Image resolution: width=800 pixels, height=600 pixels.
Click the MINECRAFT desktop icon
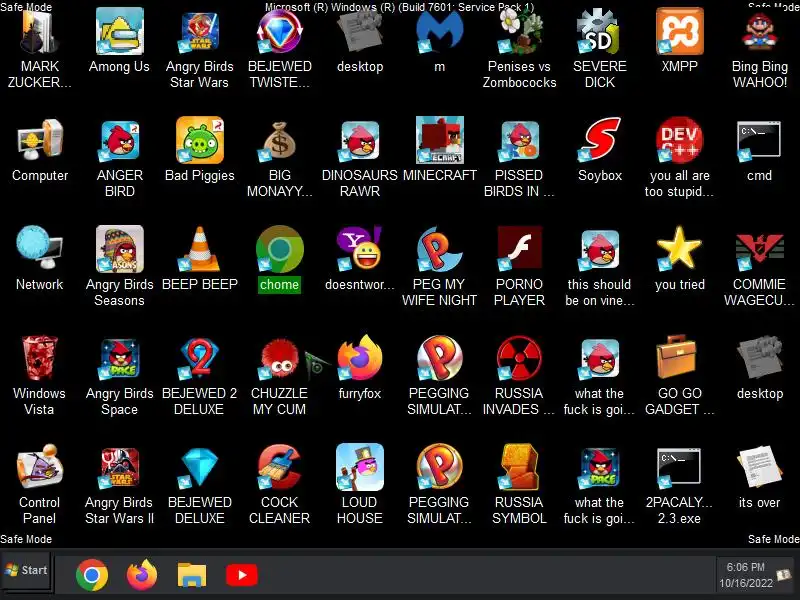(439, 140)
